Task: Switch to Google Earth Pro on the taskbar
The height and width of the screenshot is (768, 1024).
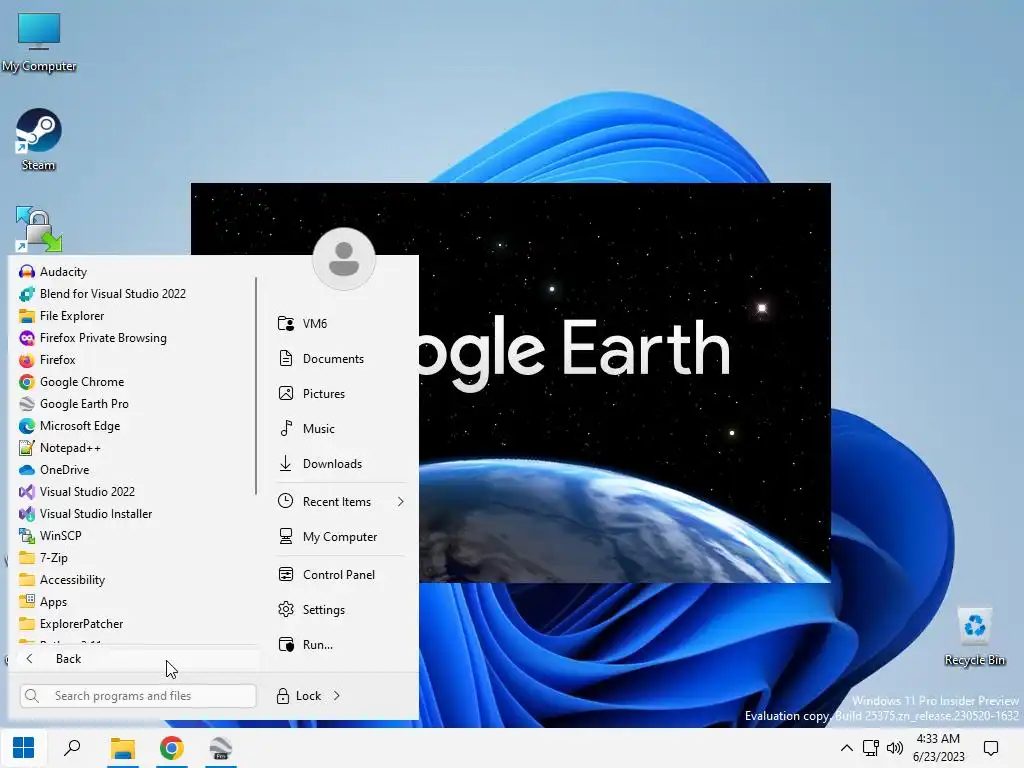Action: (221, 748)
